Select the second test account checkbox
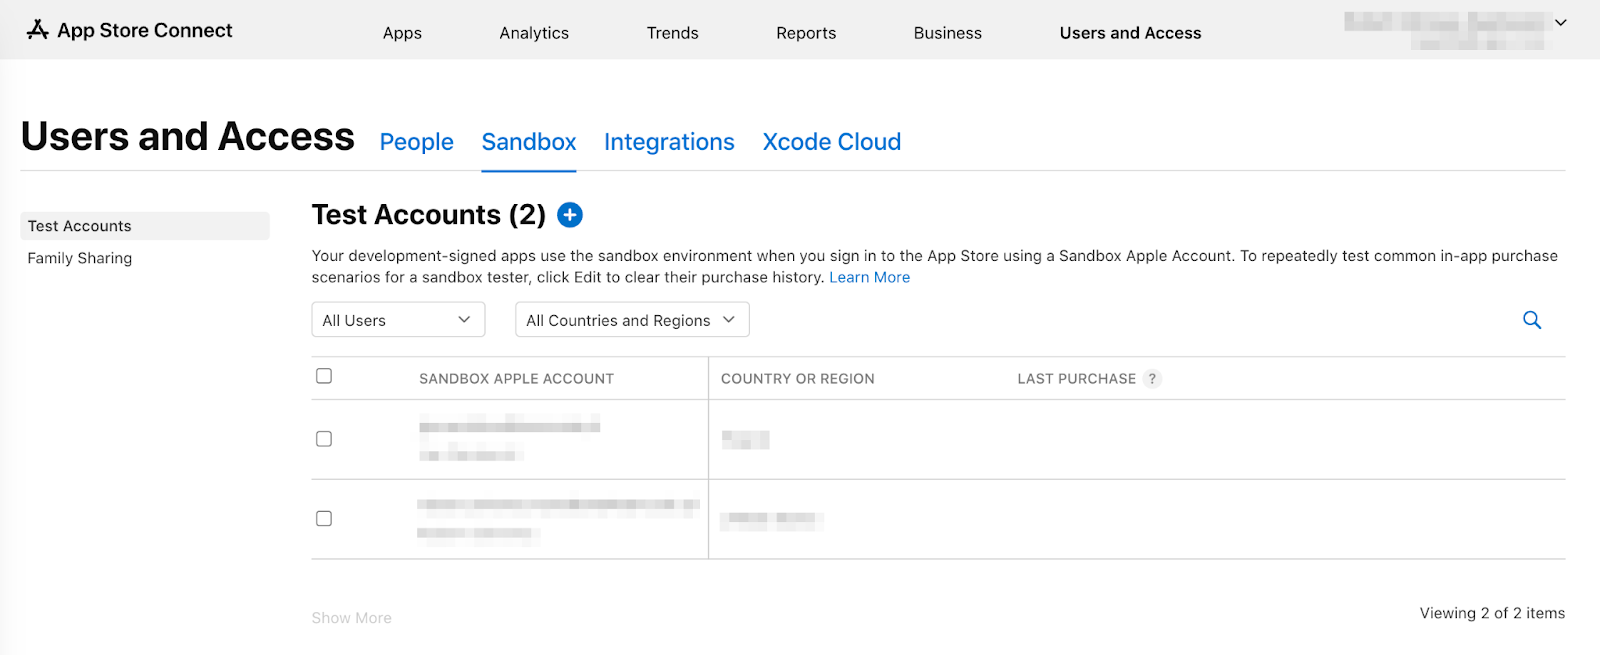Image resolution: width=1600 pixels, height=655 pixels. [x=324, y=518]
